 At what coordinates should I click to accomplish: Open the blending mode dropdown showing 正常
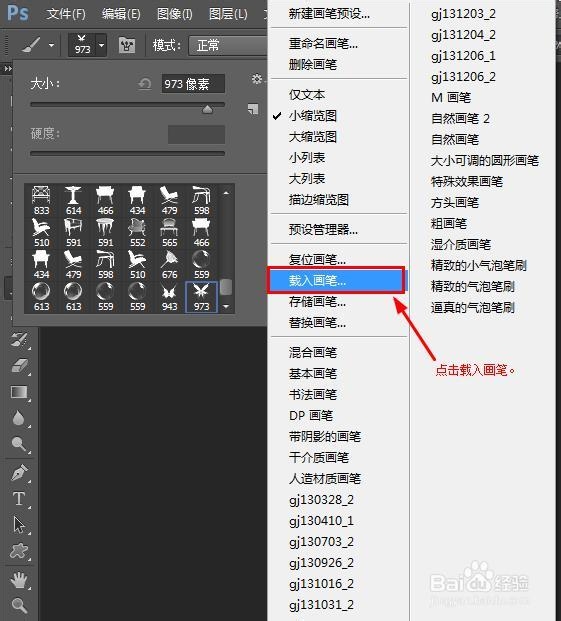pos(228,45)
